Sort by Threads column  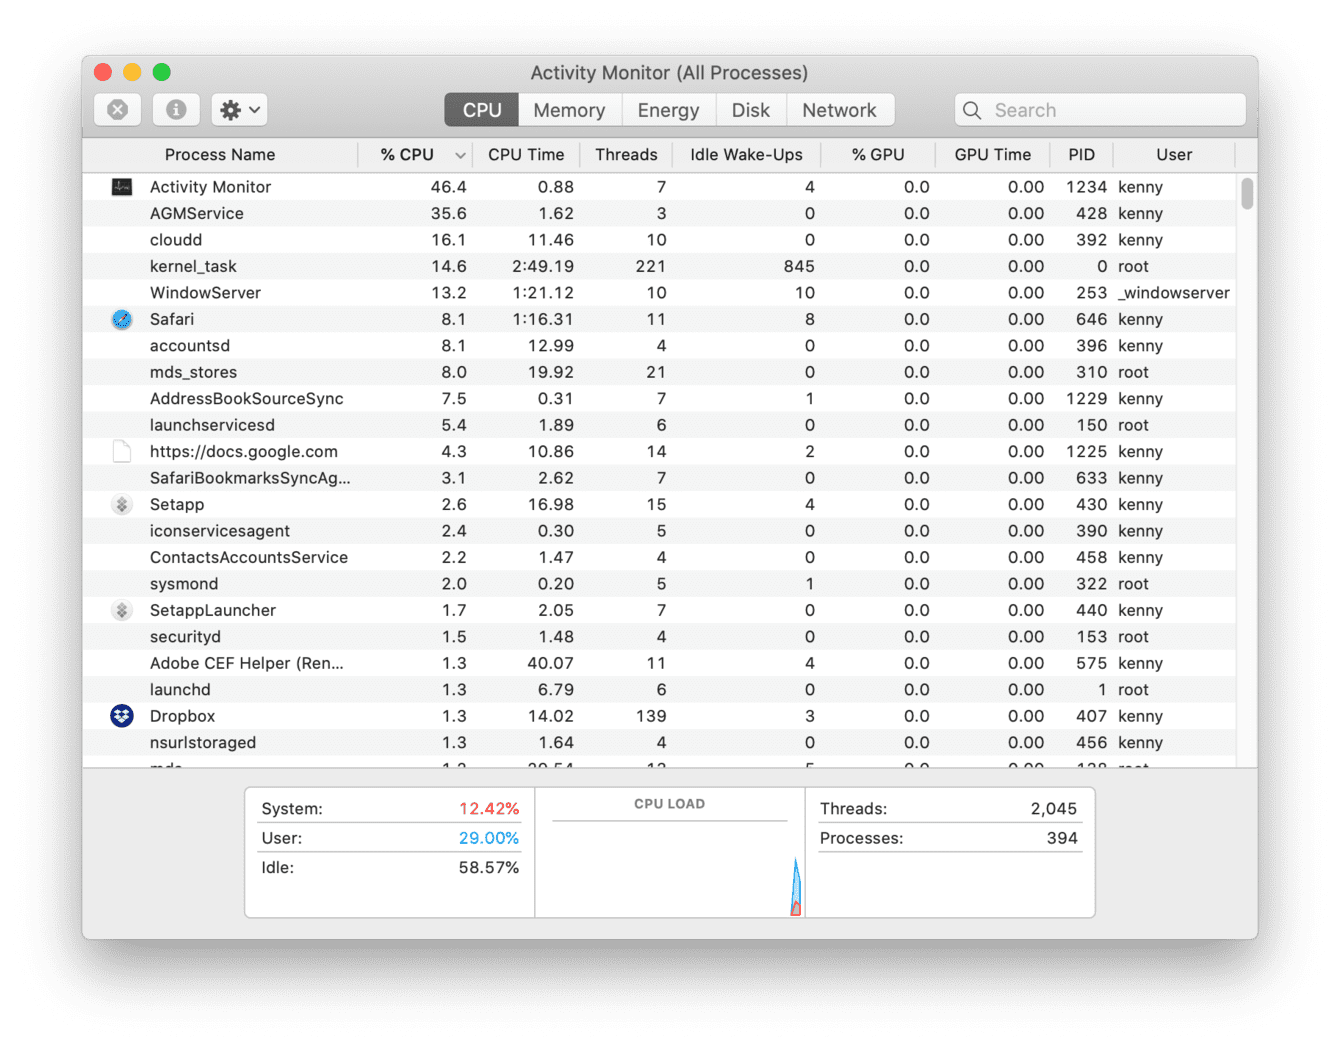(626, 155)
